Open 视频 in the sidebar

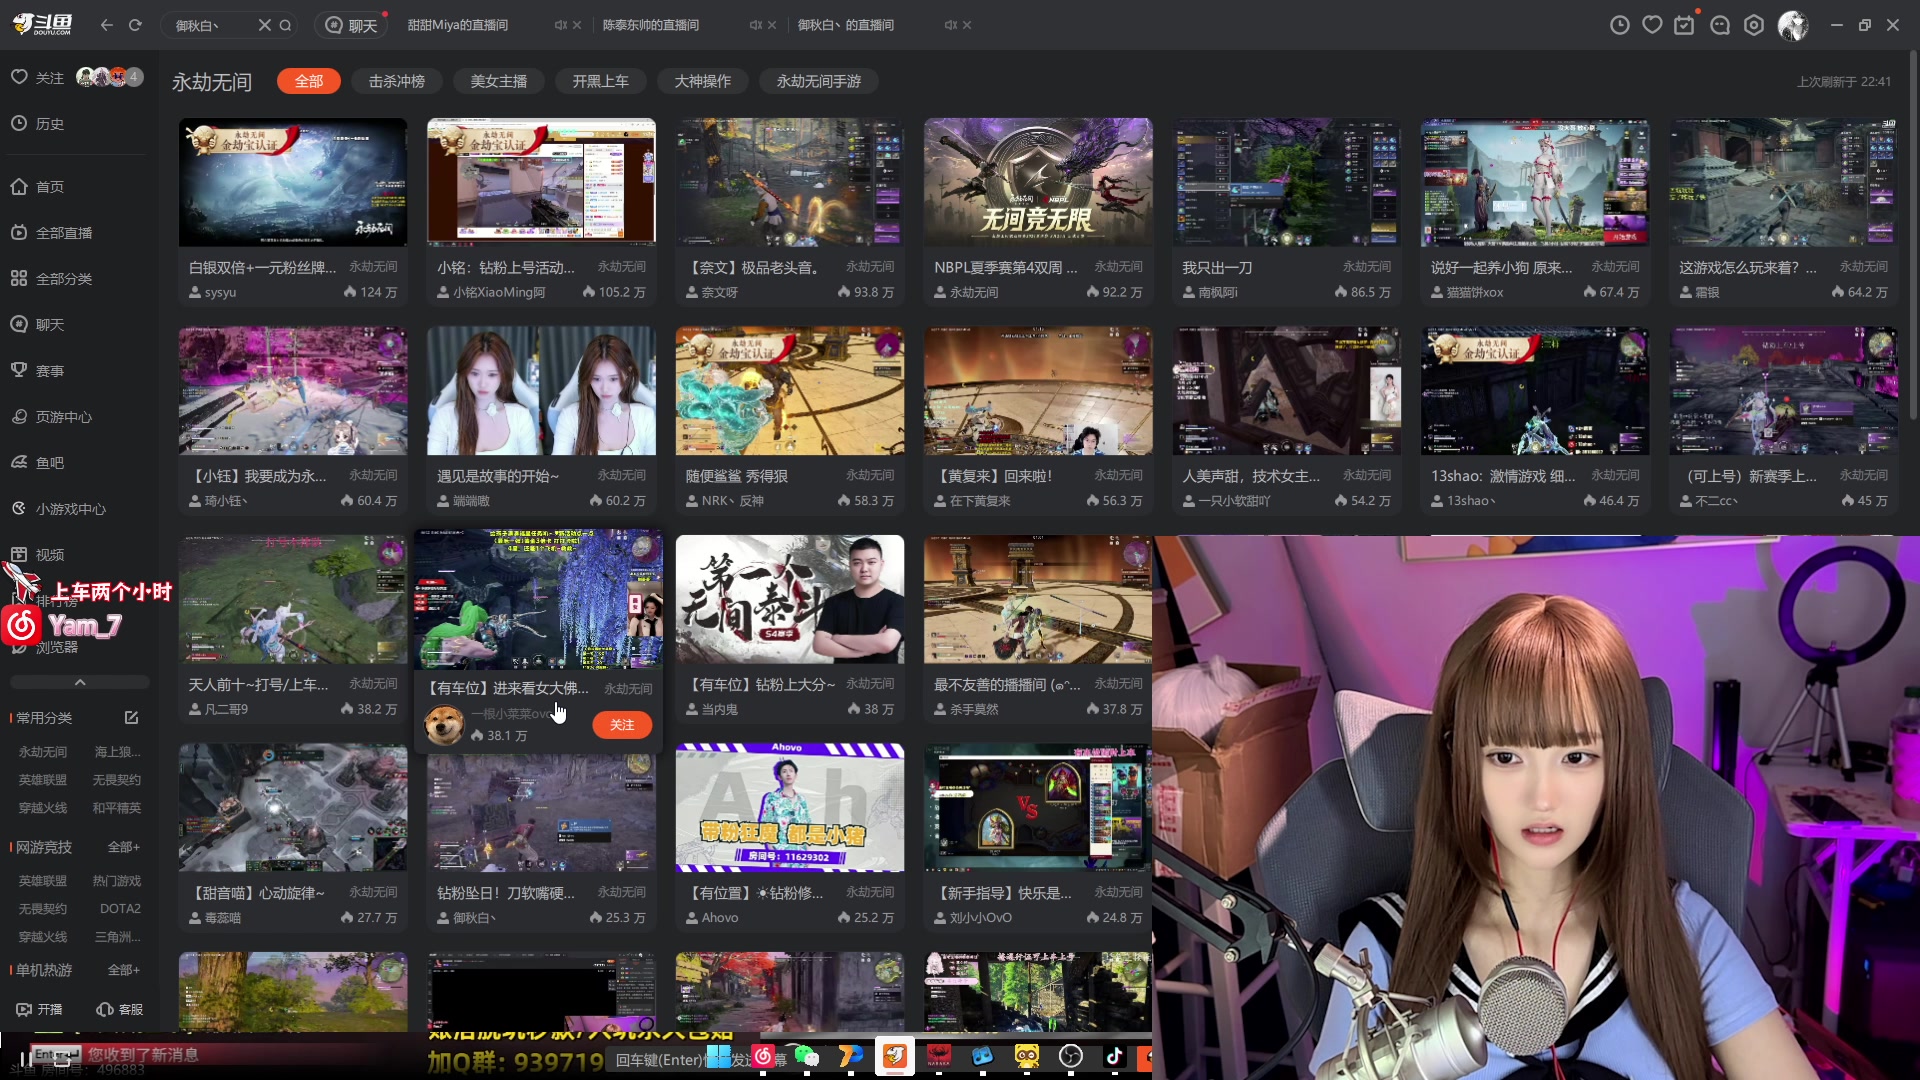(38, 554)
